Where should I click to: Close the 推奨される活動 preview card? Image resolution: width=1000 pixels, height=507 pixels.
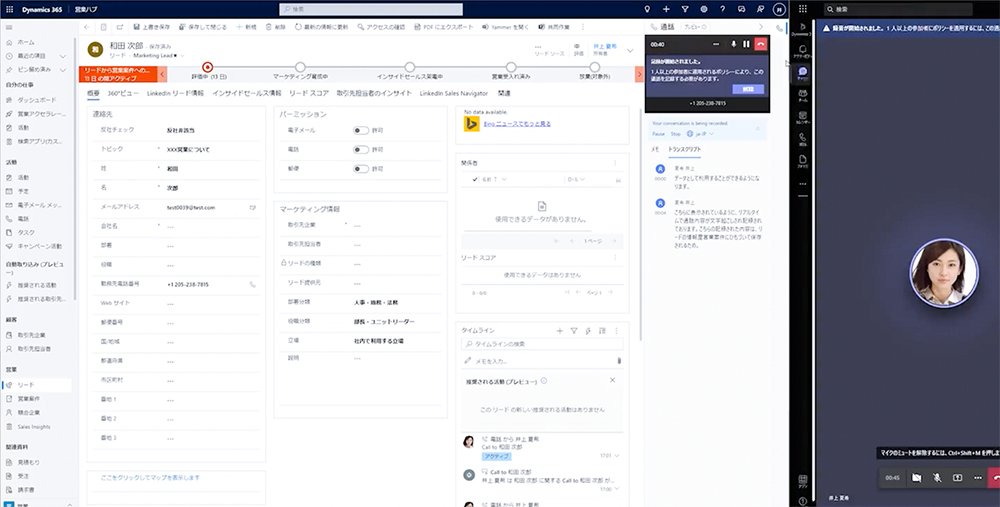click(612, 380)
